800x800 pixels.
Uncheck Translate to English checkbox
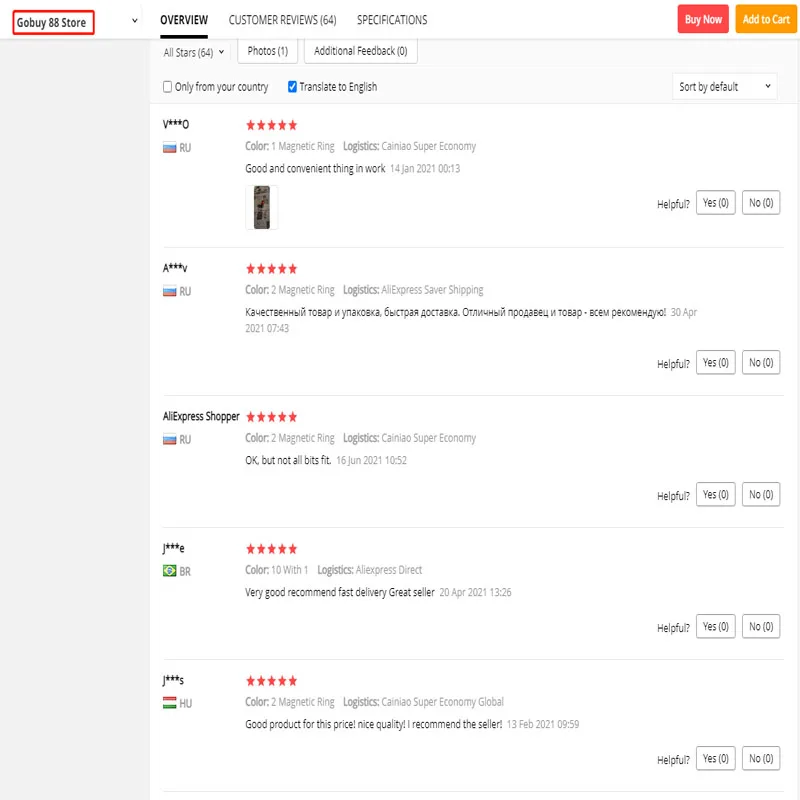point(292,87)
